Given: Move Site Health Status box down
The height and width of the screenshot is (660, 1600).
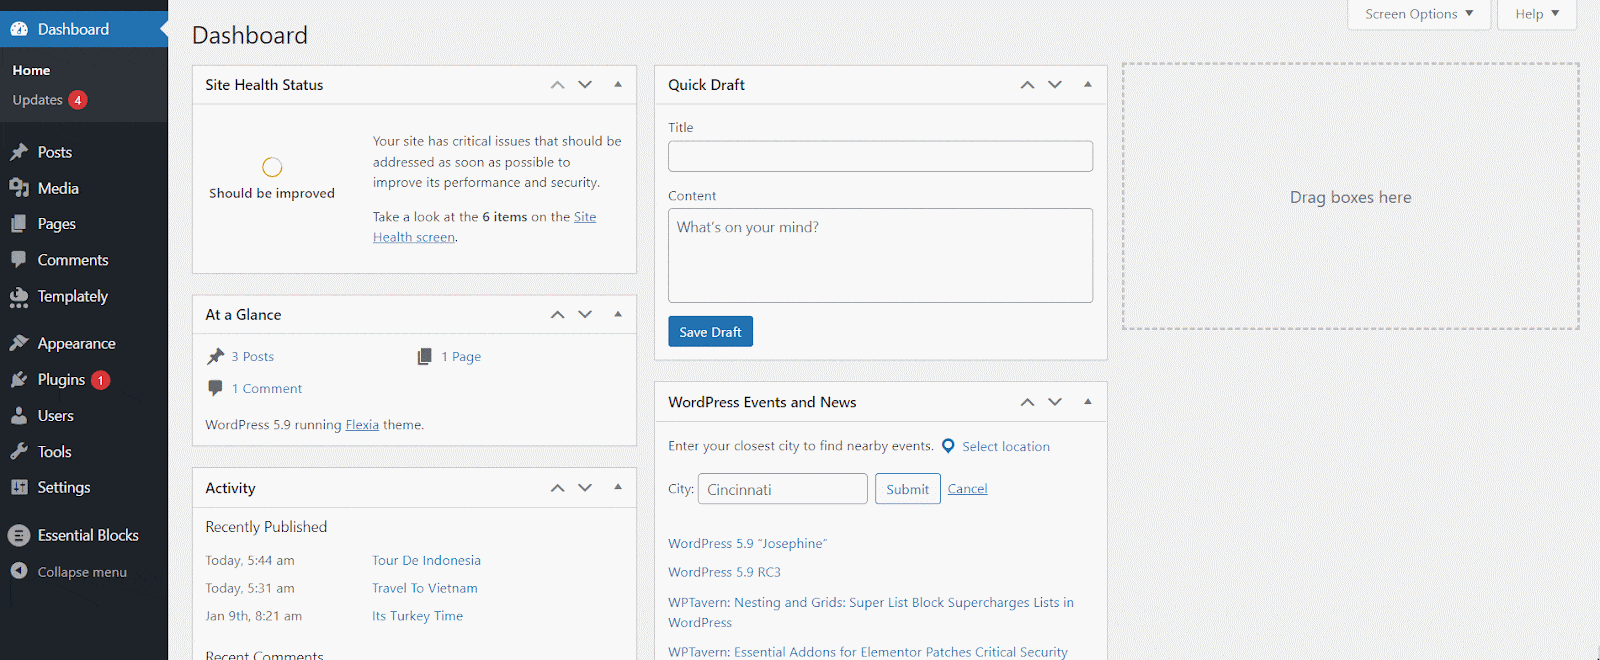Looking at the screenshot, I should [x=585, y=85].
